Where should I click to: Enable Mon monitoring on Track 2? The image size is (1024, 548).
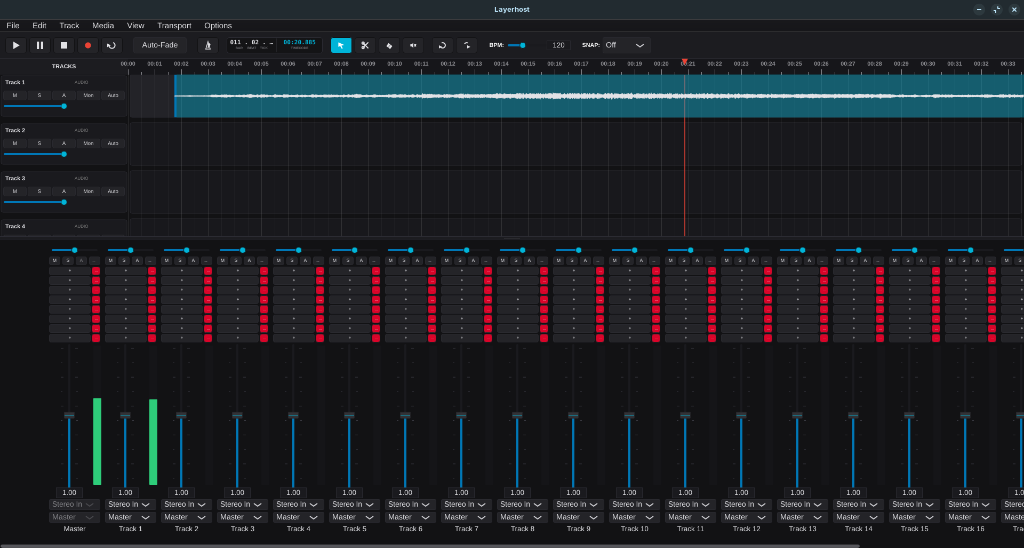tap(88, 143)
